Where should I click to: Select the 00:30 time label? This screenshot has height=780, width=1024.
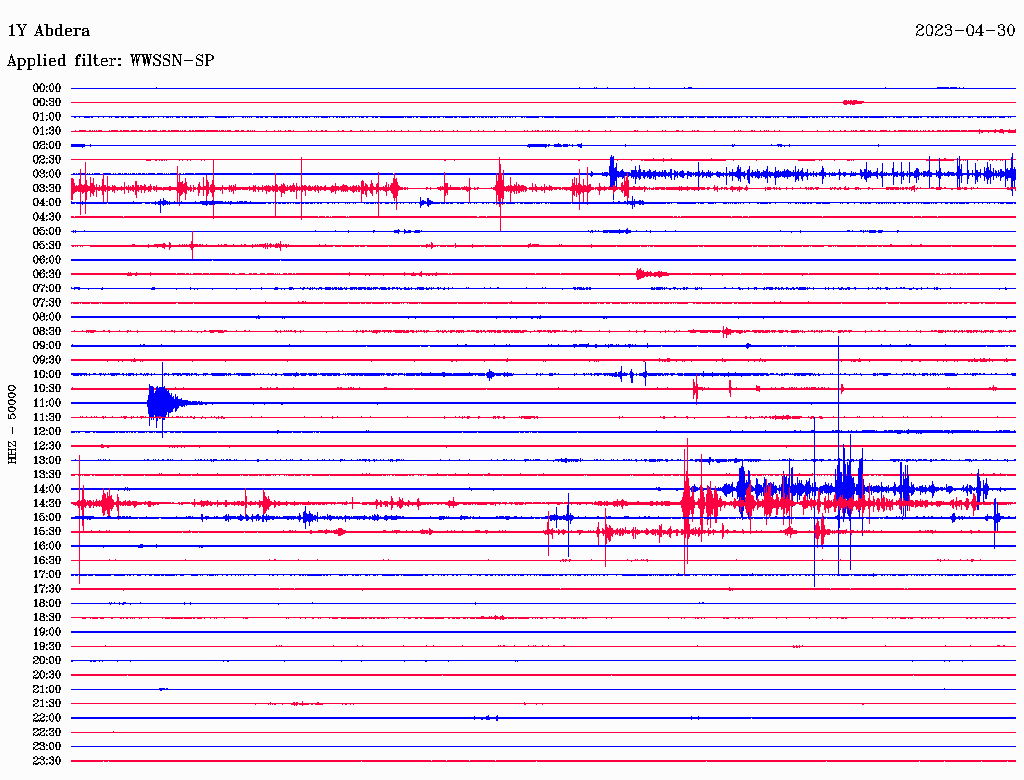(47, 103)
